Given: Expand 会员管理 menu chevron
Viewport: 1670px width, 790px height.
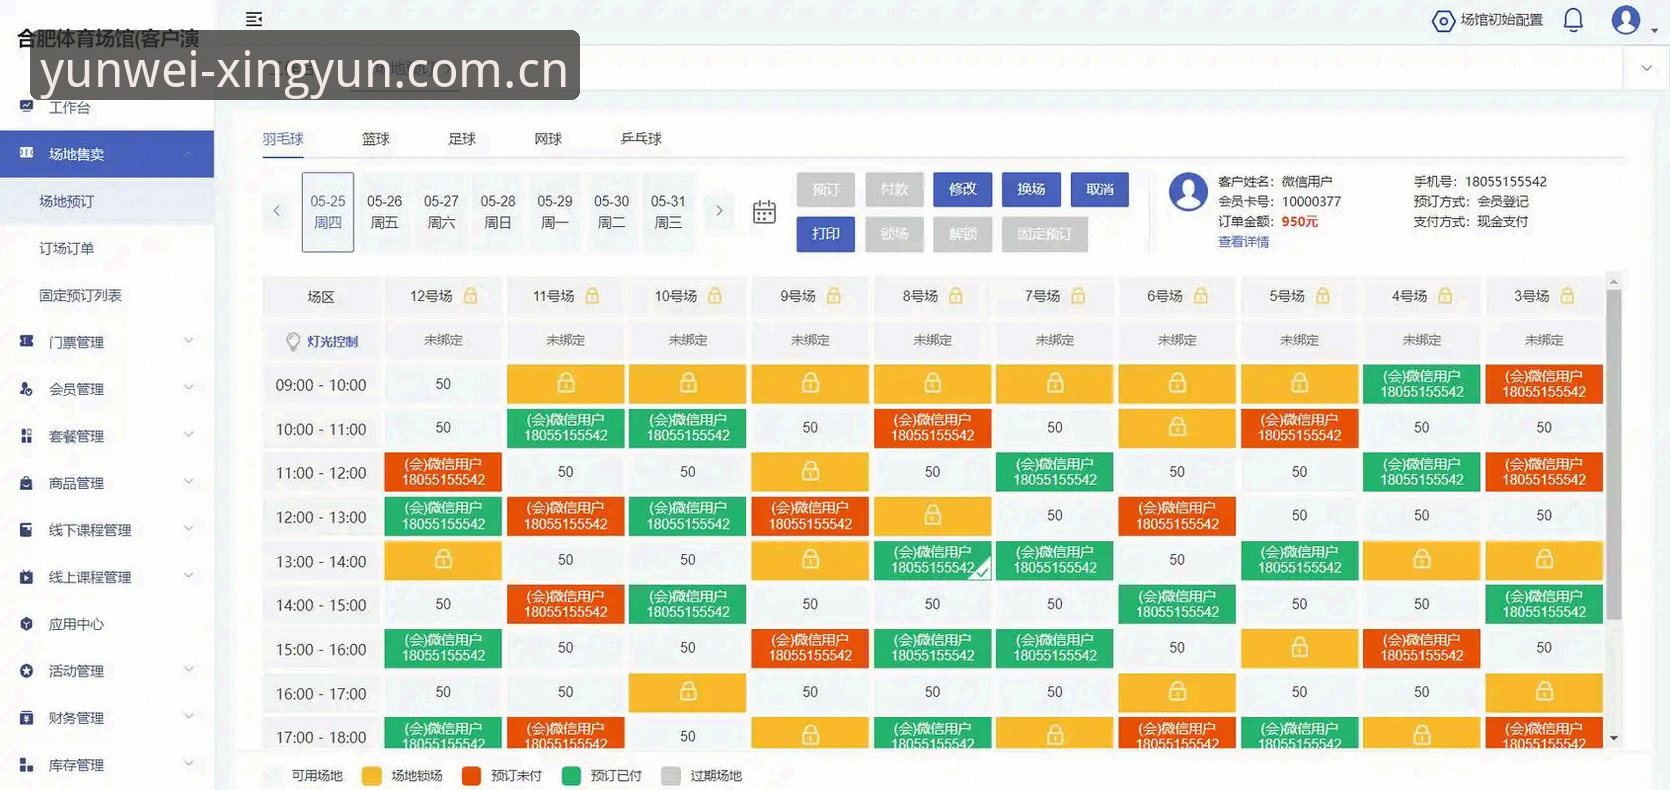Looking at the screenshot, I should pyautogui.click(x=188, y=388).
